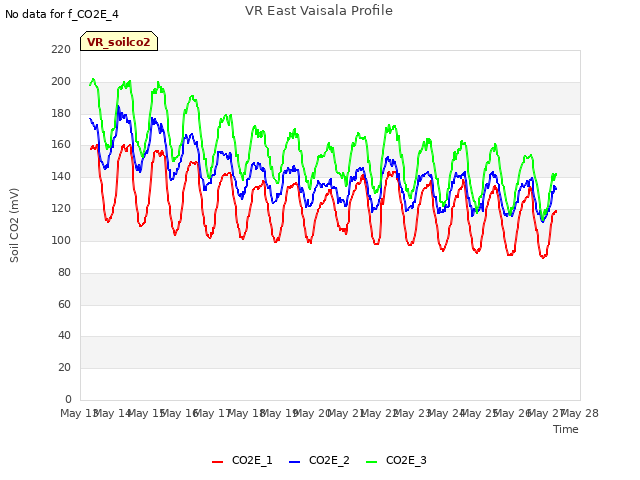Click the blue CO2E_2 peak near 185
The image size is (640, 480).
coord(118,107)
